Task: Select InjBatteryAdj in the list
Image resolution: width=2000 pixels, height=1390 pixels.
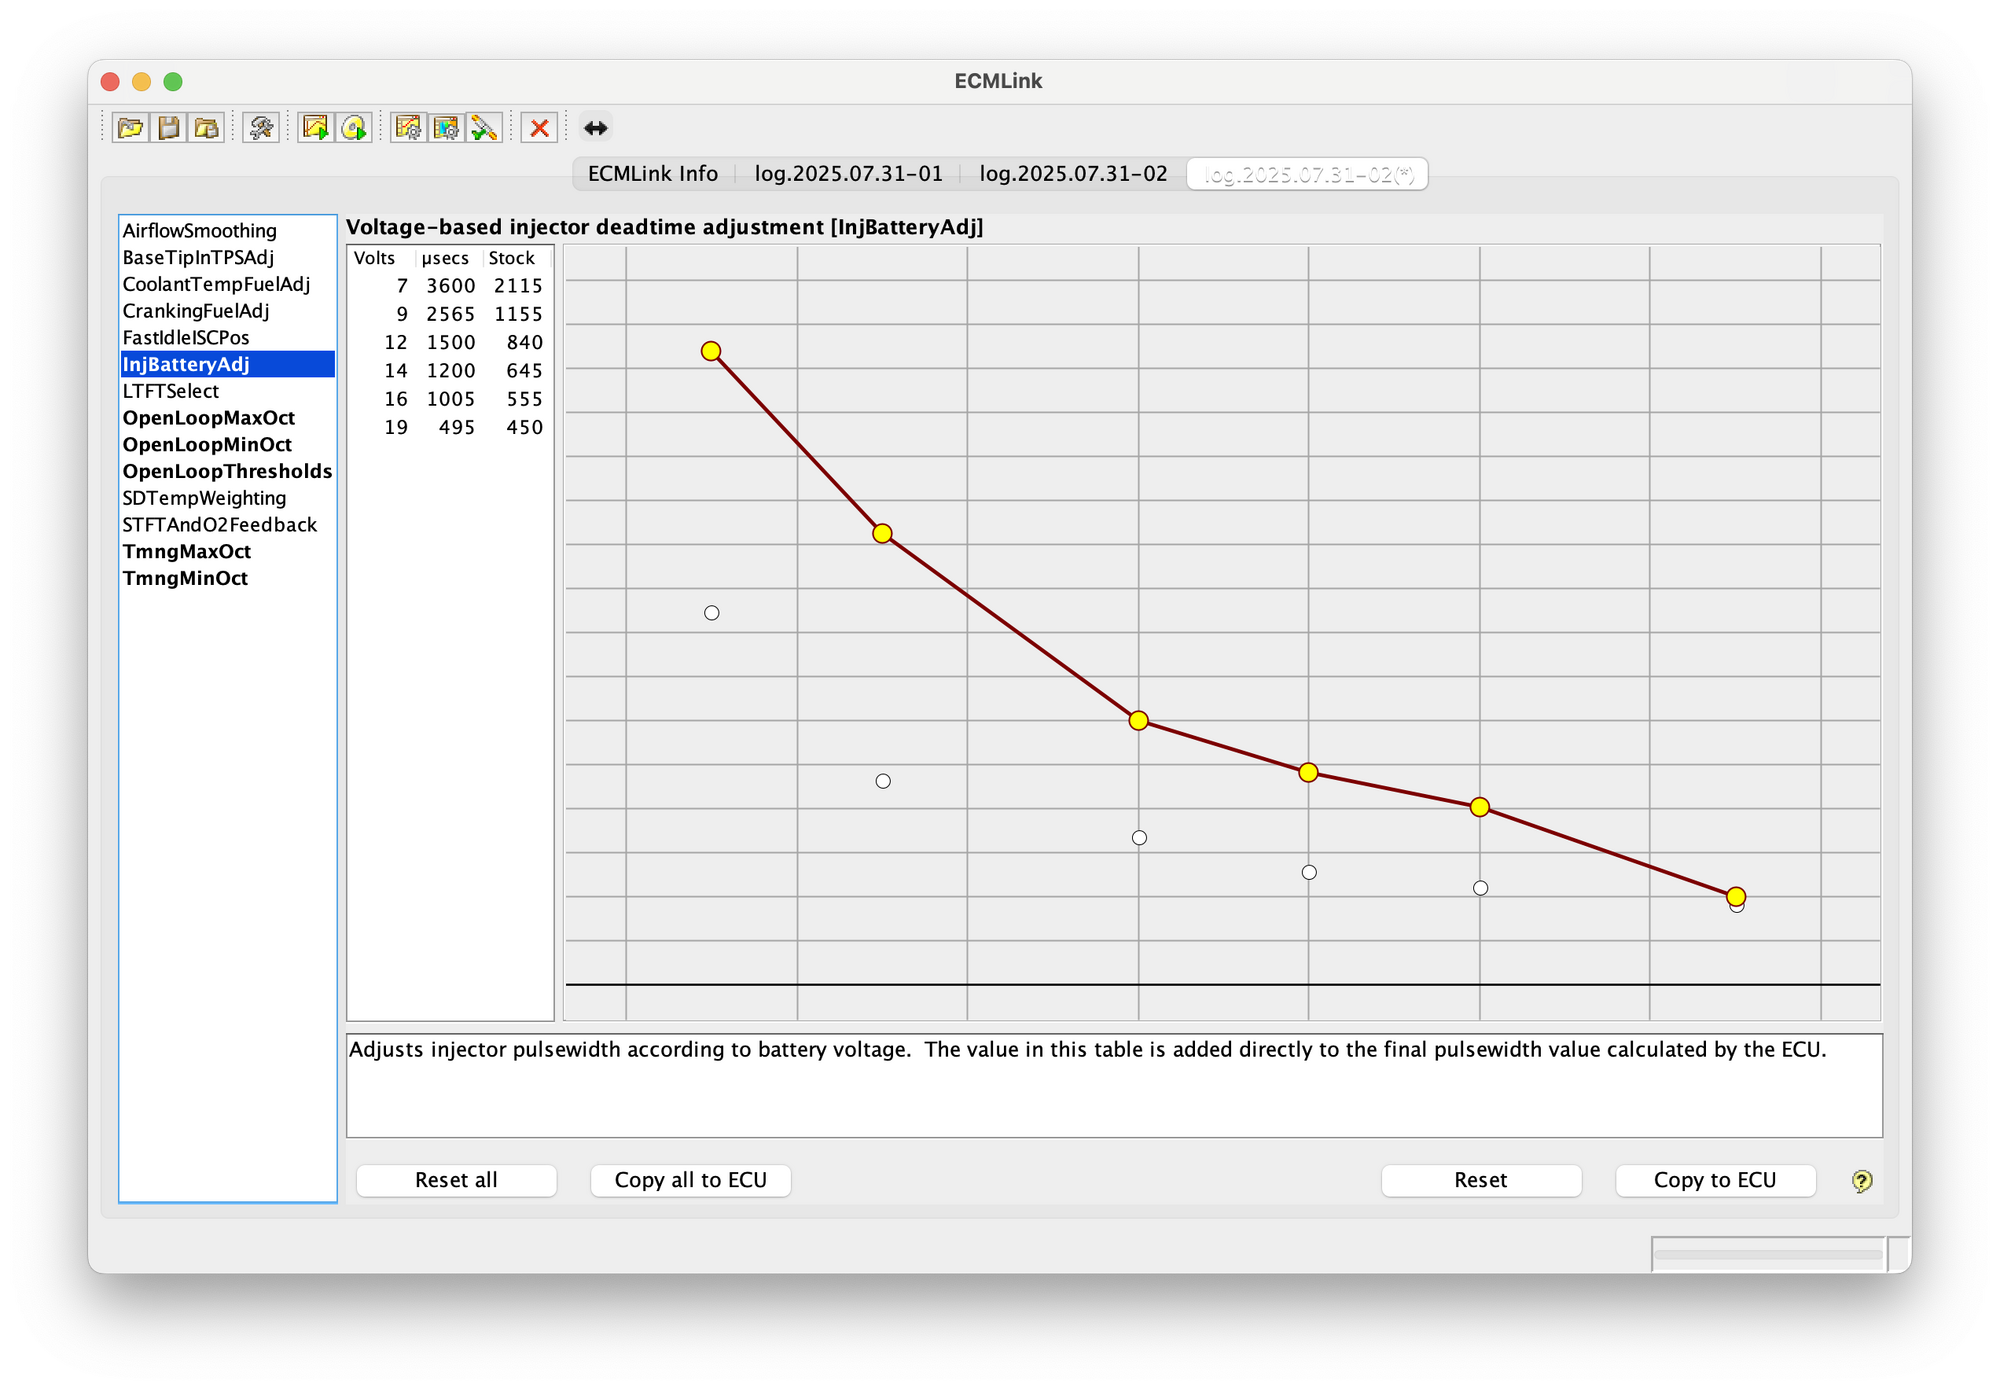Action: (x=227, y=364)
